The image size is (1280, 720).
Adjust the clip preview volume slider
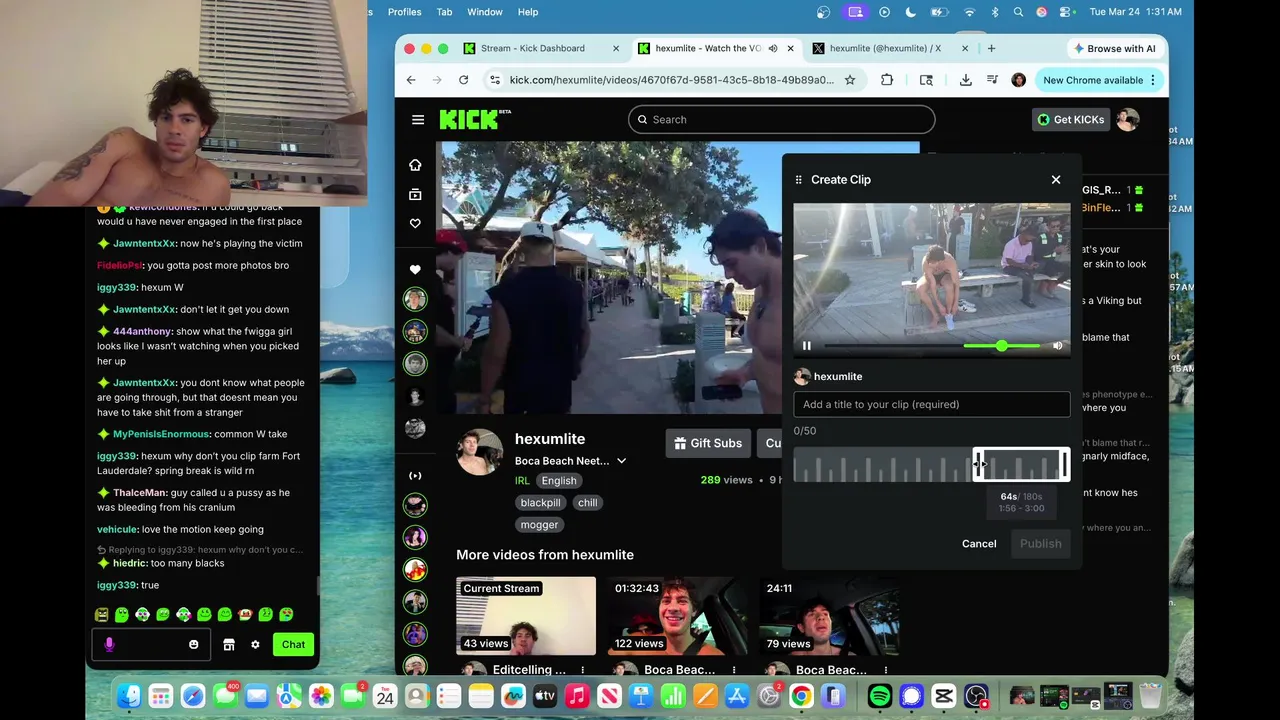pyautogui.click(x=1002, y=346)
